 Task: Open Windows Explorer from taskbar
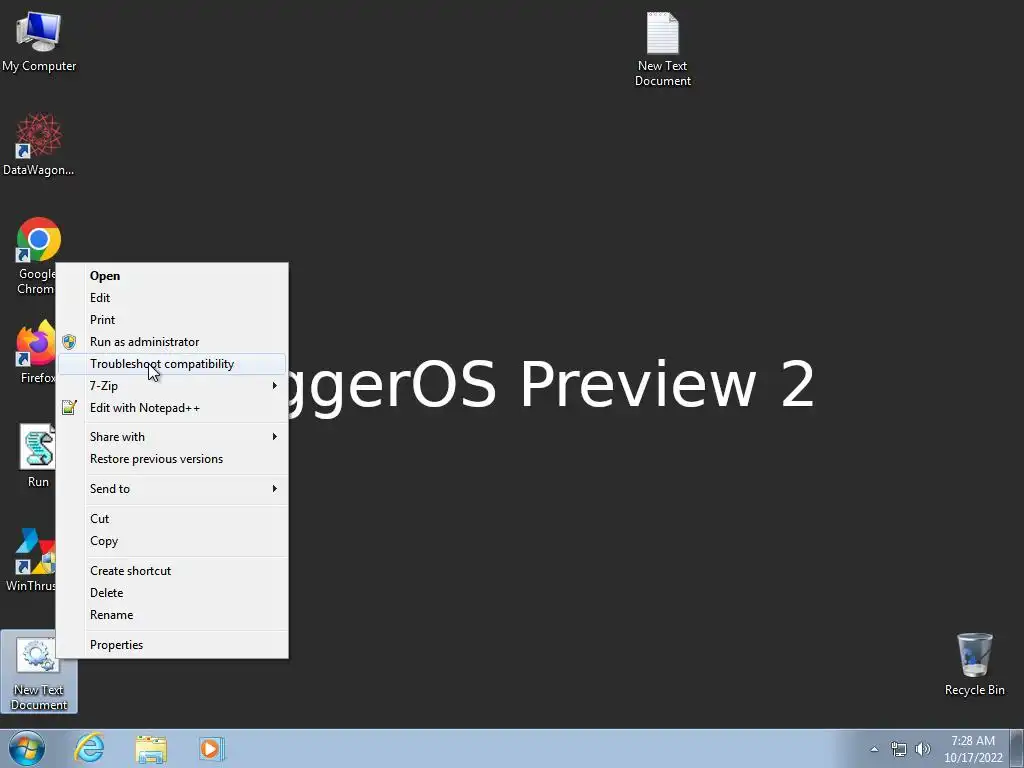tap(151, 748)
